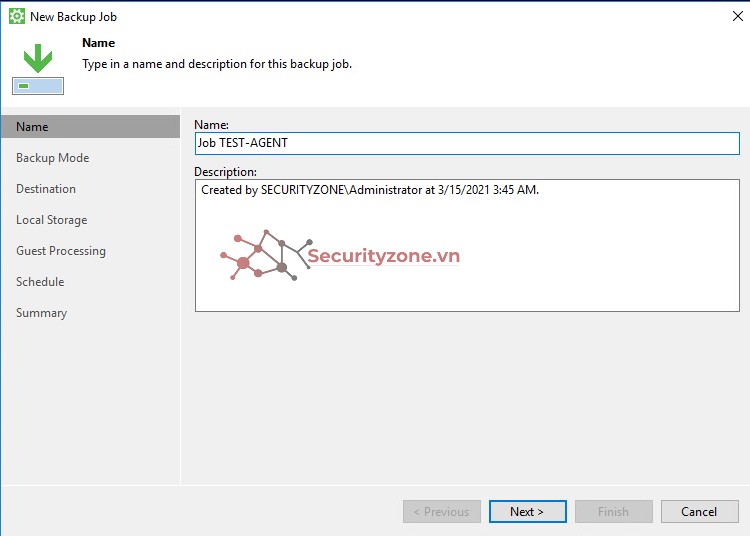The width and height of the screenshot is (750, 536).
Task: Focus the Name input field
Action: click(467, 143)
